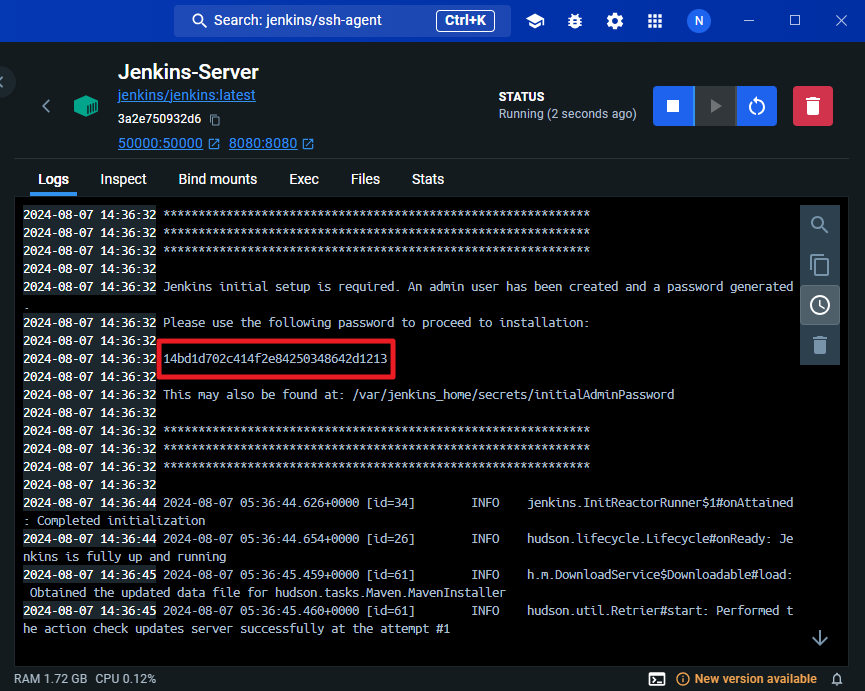This screenshot has width=865, height=691.
Task: Click the CPU 0.12% status entry
Action: tap(126, 679)
